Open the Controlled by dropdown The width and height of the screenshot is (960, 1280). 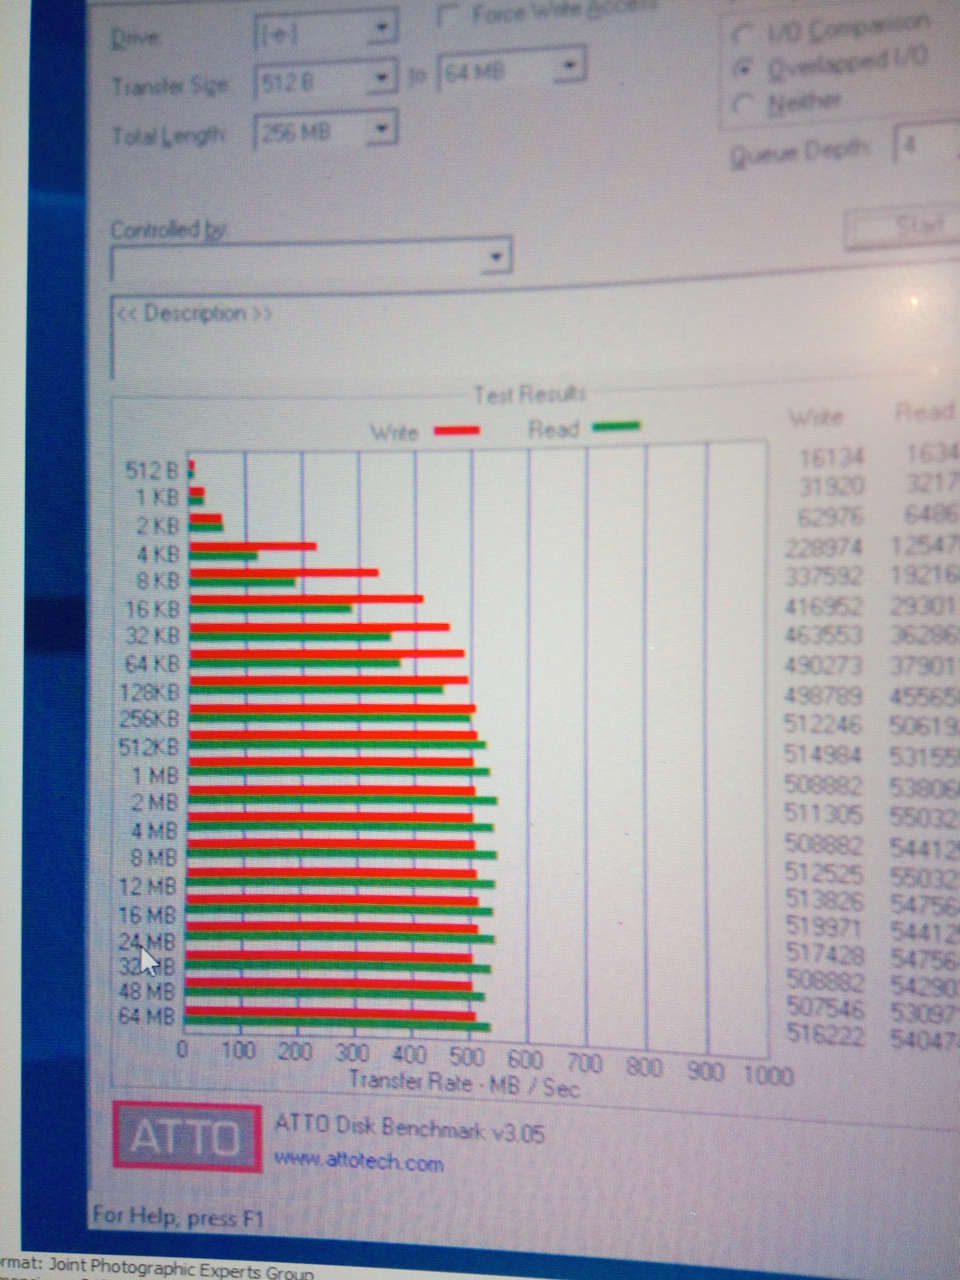pyautogui.click(x=495, y=258)
